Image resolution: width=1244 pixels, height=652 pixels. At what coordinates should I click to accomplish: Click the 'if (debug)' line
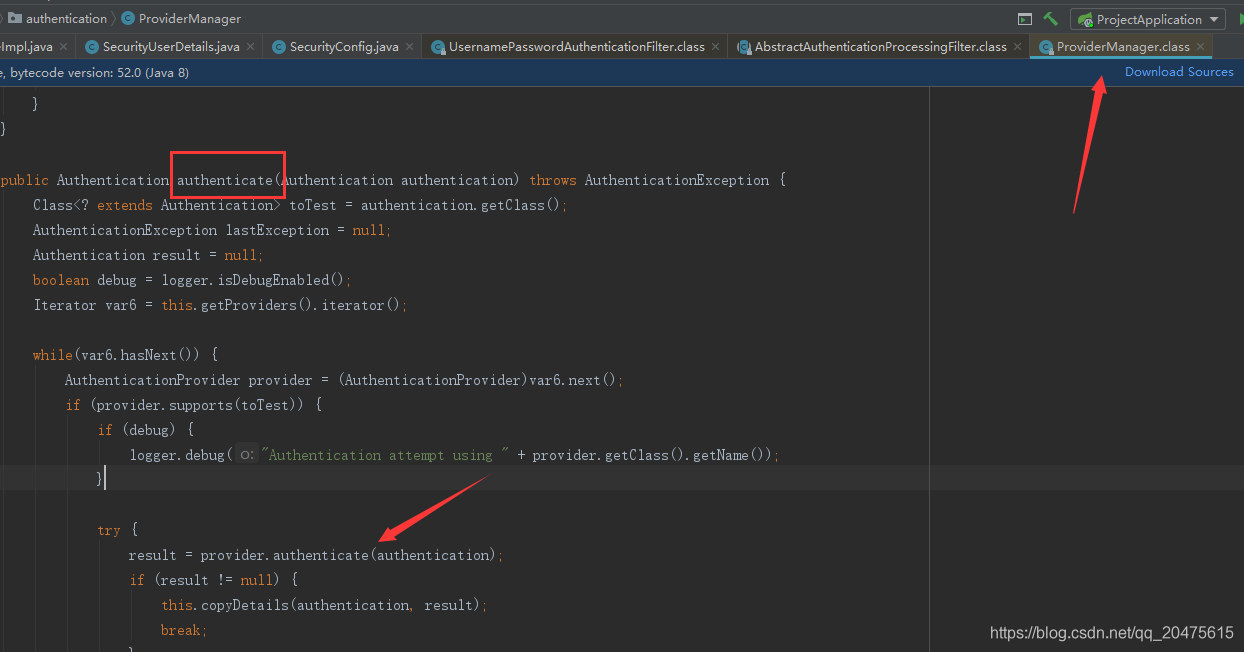[x=145, y=430]
